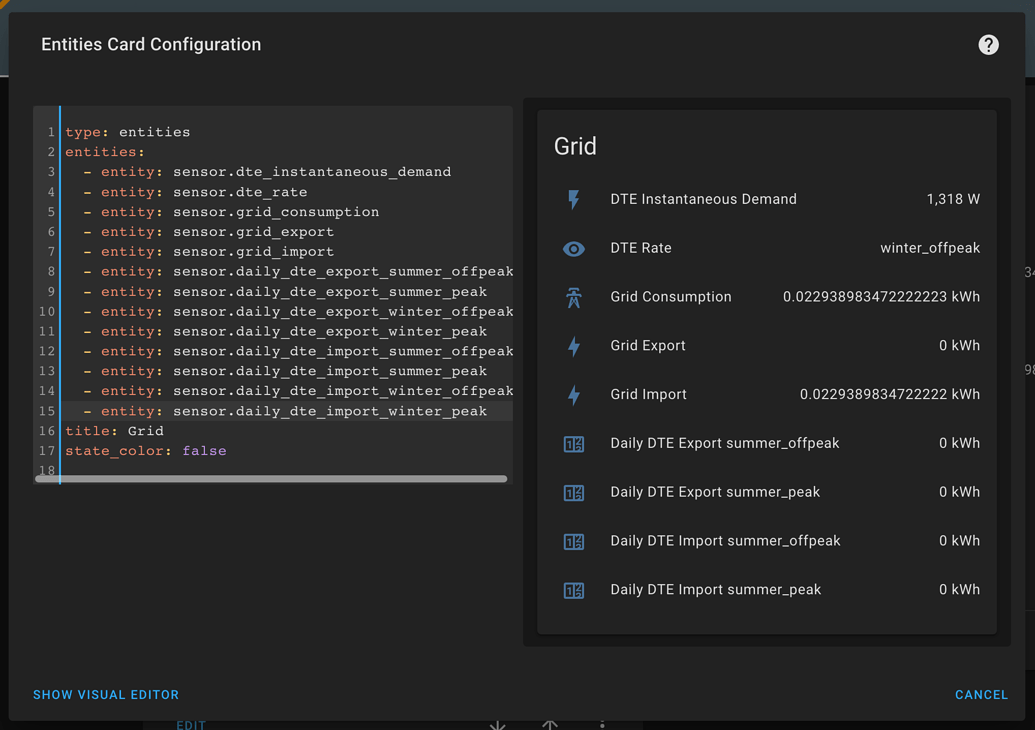Image resolution: width=1035 pixels, height=730 pixels.
Task: Click the lightning icon beside DTE Instantaneous Demand
Action: coord(573,199)
